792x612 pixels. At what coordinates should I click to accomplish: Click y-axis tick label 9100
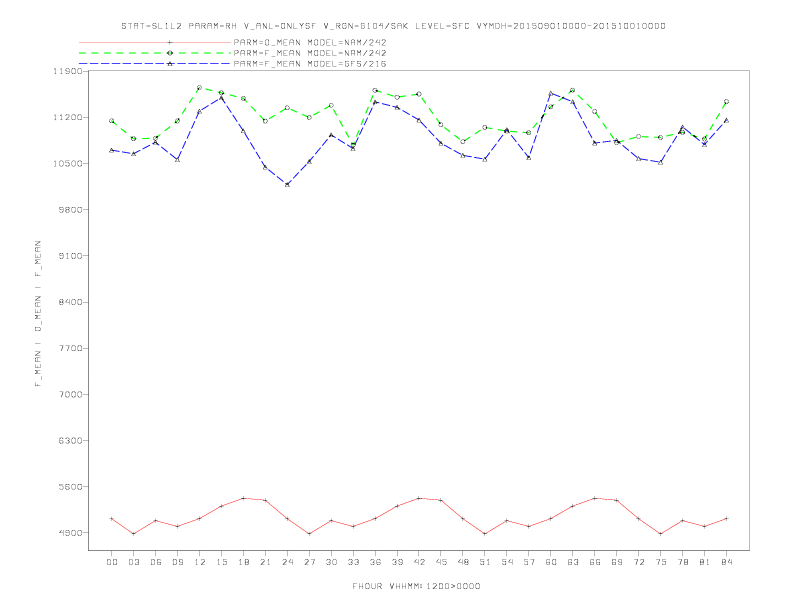tap(70, 256)
